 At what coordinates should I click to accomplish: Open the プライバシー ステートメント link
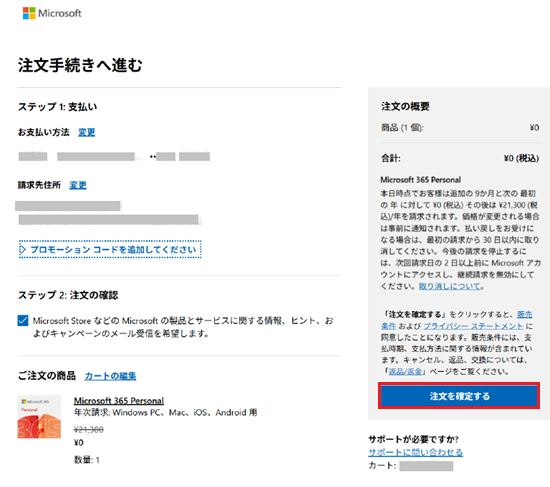[473, 326]
